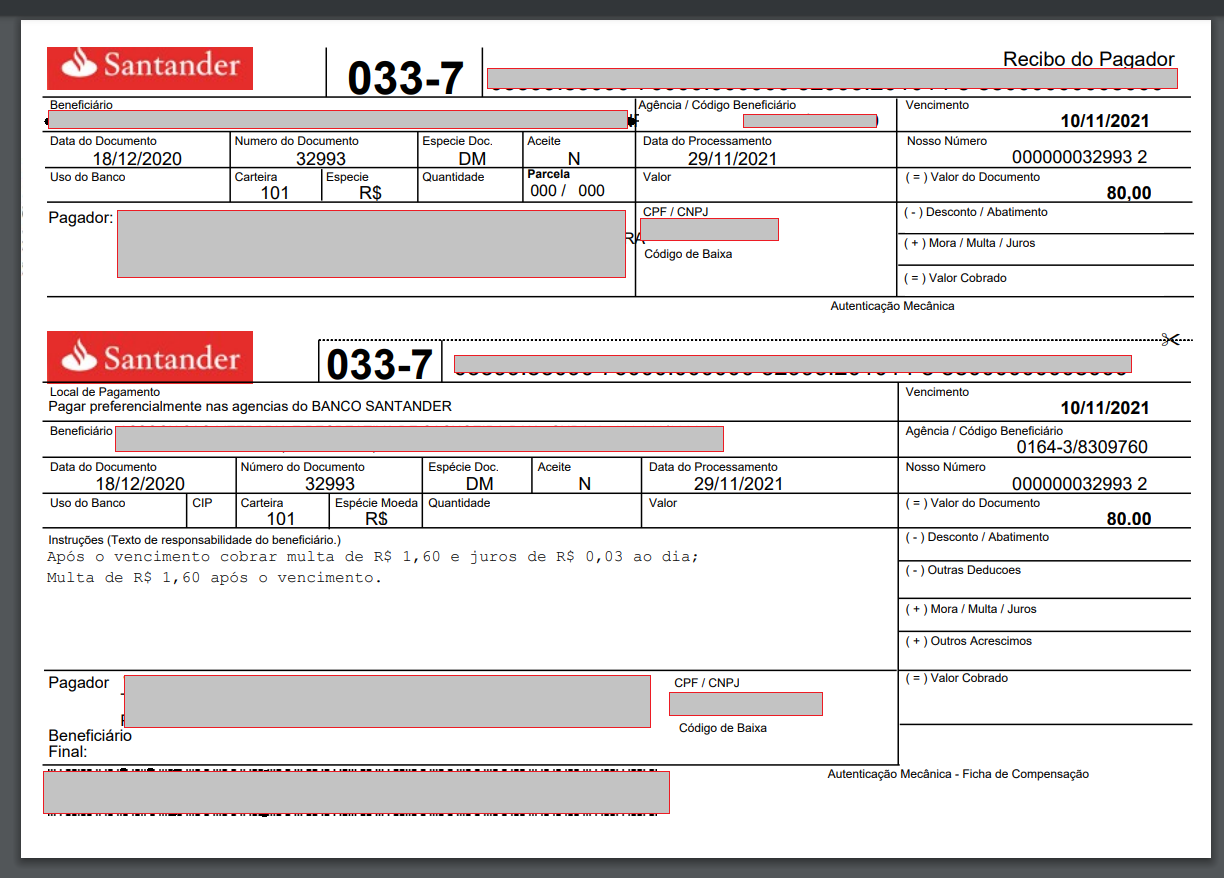
Task: Click '( + ) Outros Acrescimos' field label
Action: [x=968, y=641]
